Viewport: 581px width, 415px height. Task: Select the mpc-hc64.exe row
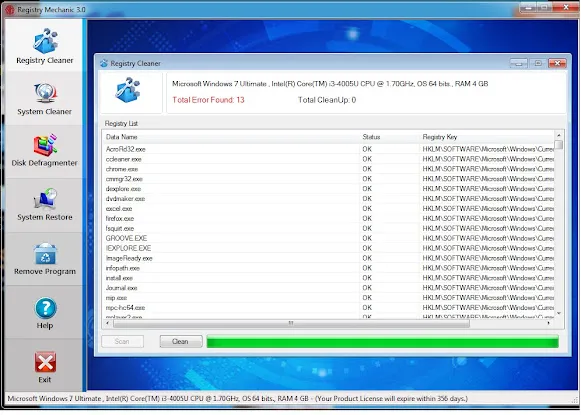click(x=328, y=308)
